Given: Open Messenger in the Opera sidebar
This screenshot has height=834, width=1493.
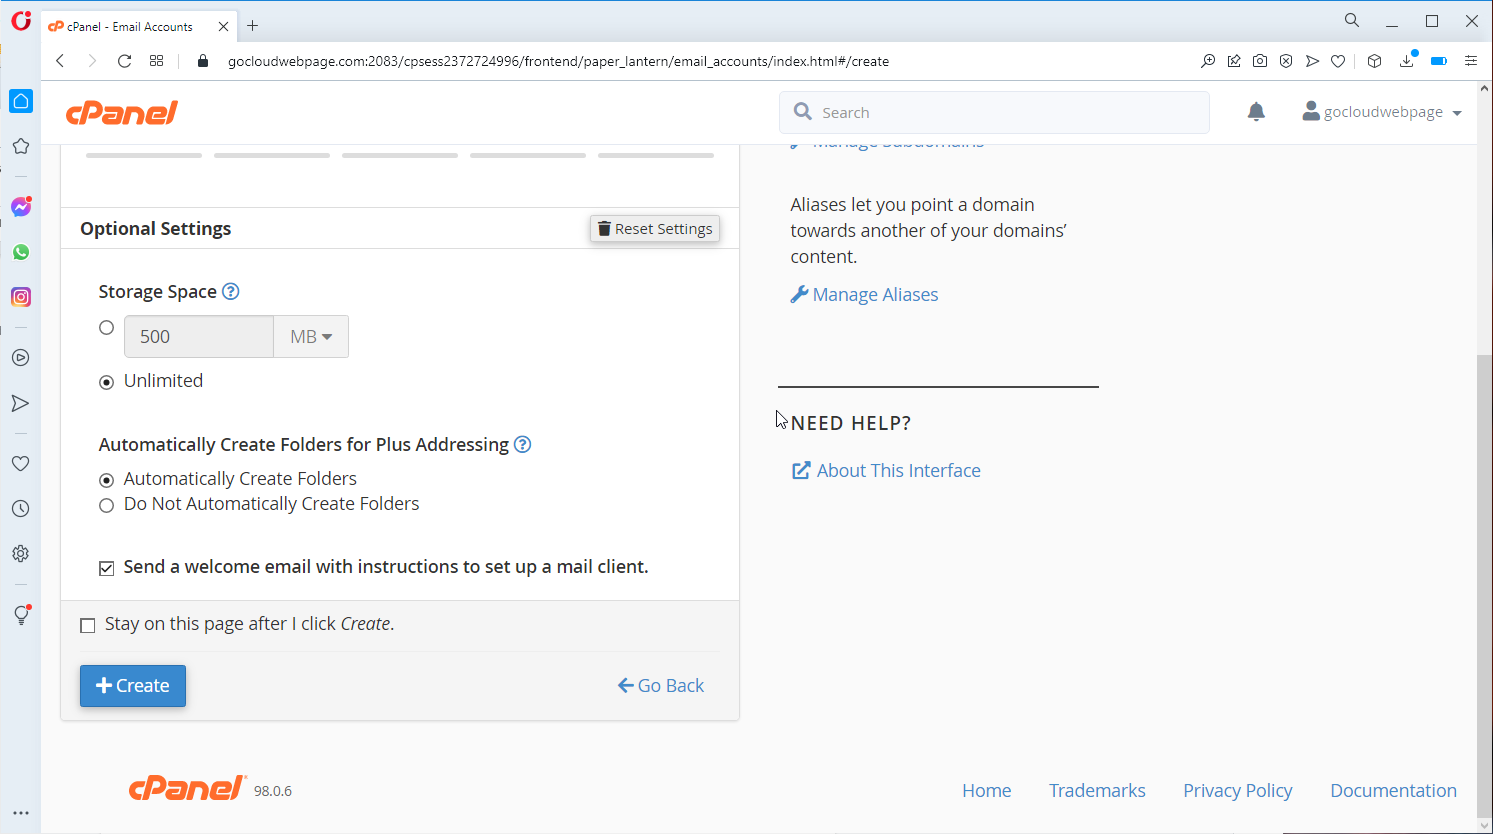Looking at the screenshot, I should 21,207.
